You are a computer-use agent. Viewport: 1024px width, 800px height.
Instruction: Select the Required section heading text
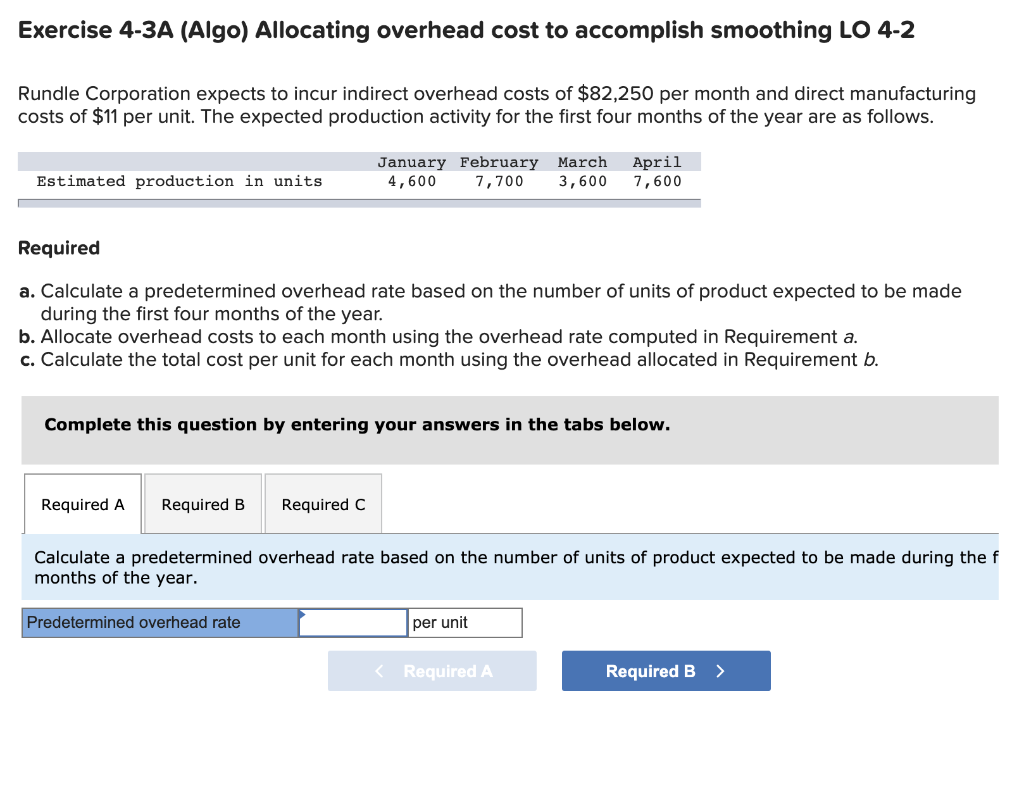pos(57,247)
